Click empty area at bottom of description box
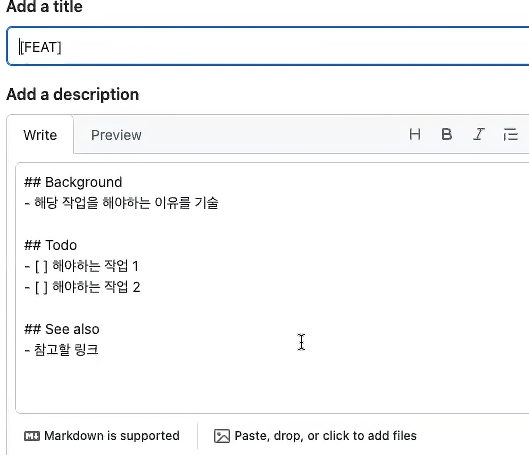 [272, 386]
